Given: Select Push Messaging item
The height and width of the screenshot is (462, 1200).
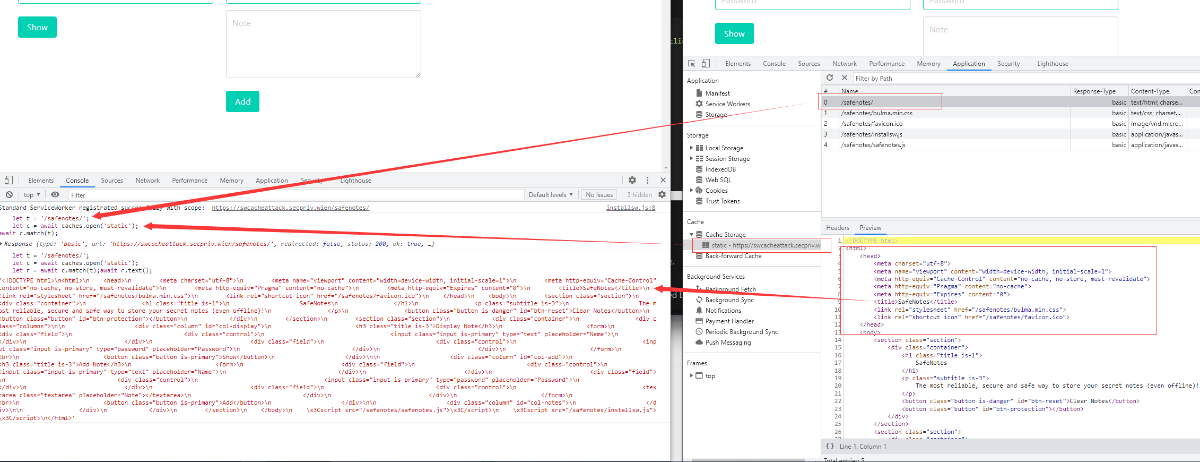Looking at the screenshot, I should [724, 342].
